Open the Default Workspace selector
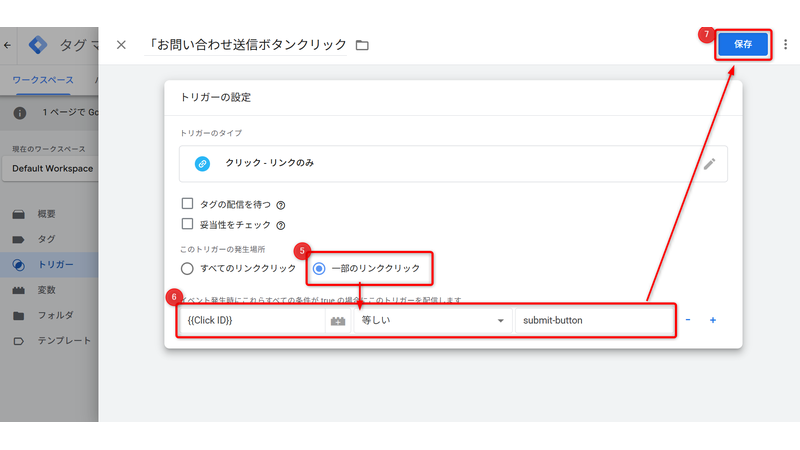 tap(51, 169)
